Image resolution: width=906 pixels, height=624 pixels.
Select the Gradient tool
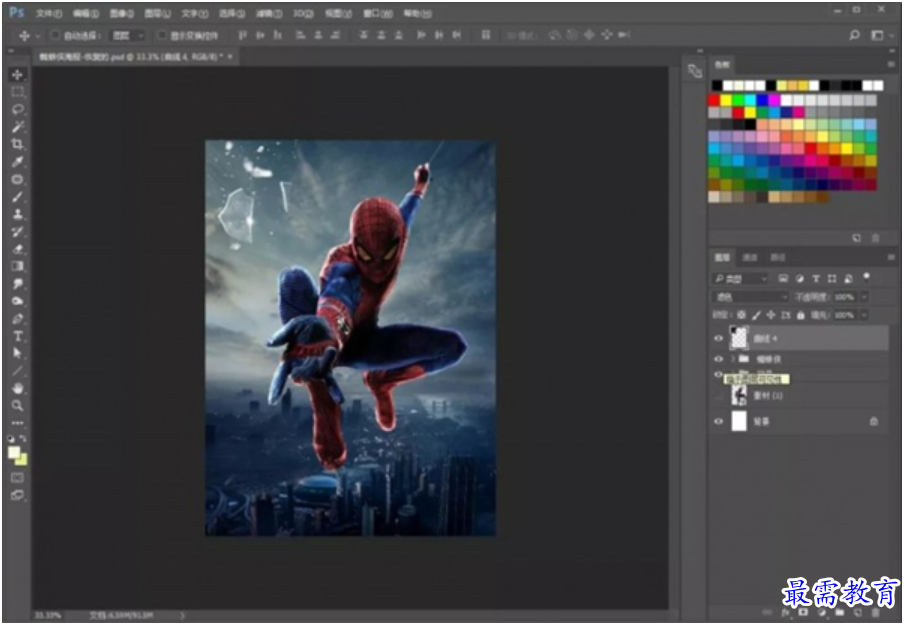click(x=17, y=266)
